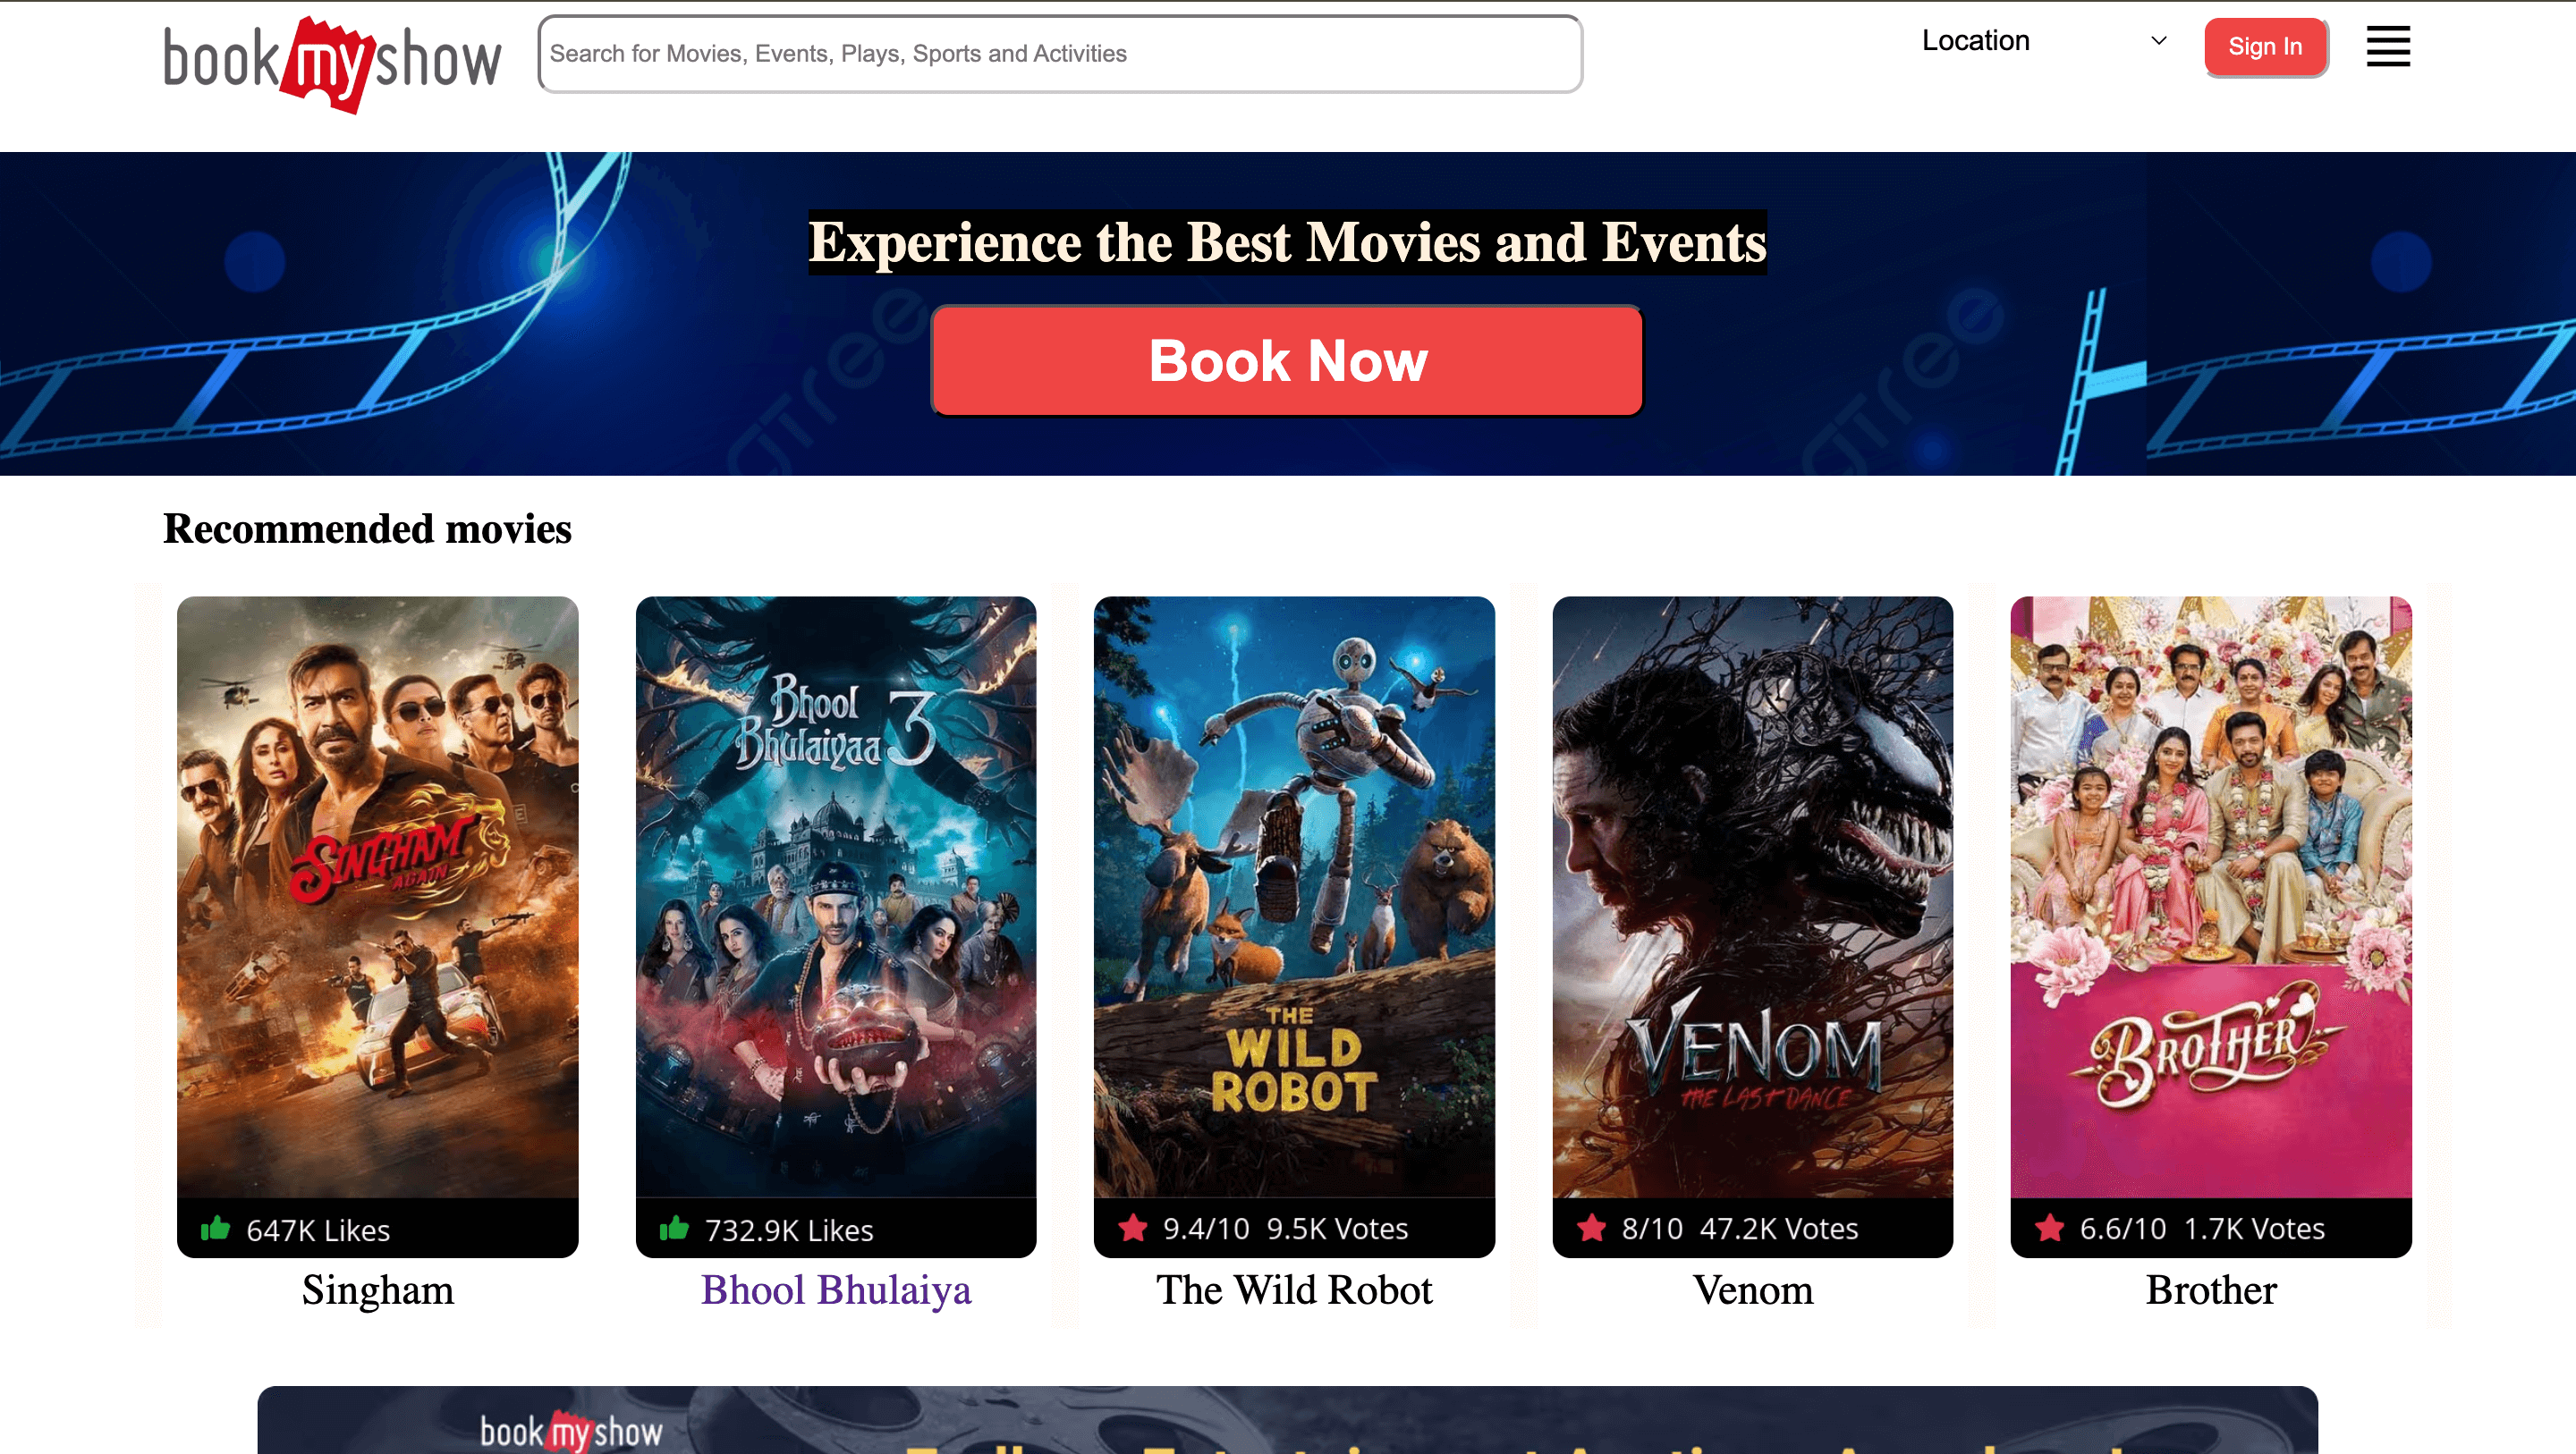The height and width of the screenshot is (1454, 2576).
Task: Open the hamburger menu icon
Action: pos(2387,46)
